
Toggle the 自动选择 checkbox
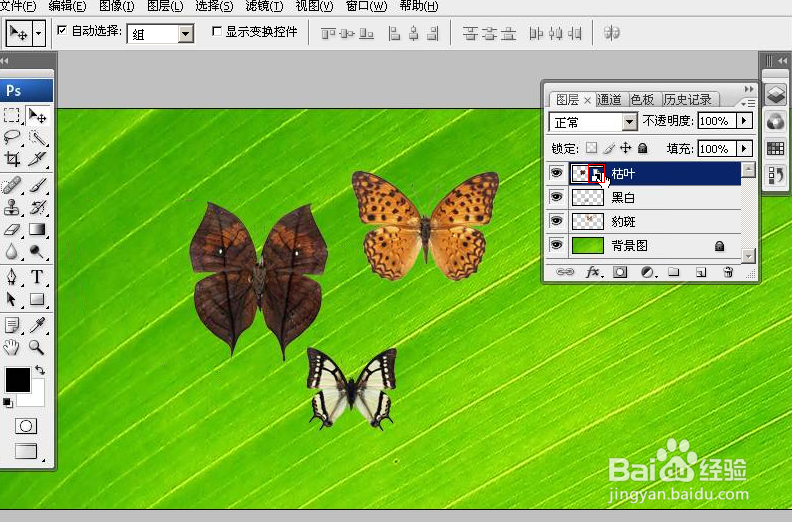tap(62, 30)
